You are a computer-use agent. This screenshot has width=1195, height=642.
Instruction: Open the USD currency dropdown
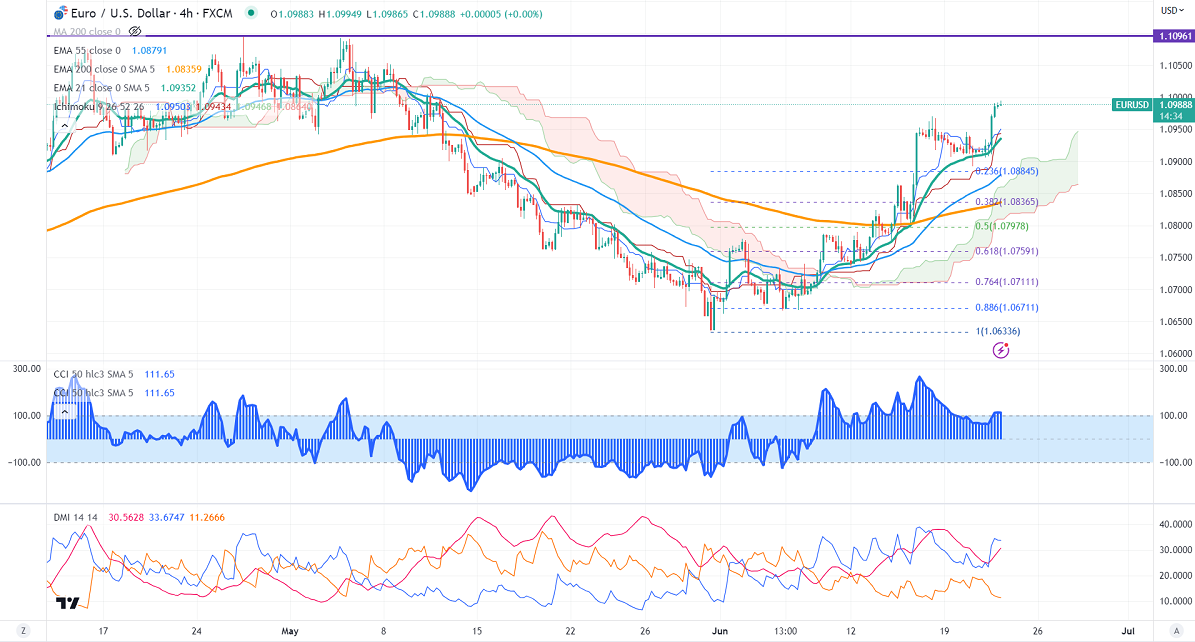1171,11
